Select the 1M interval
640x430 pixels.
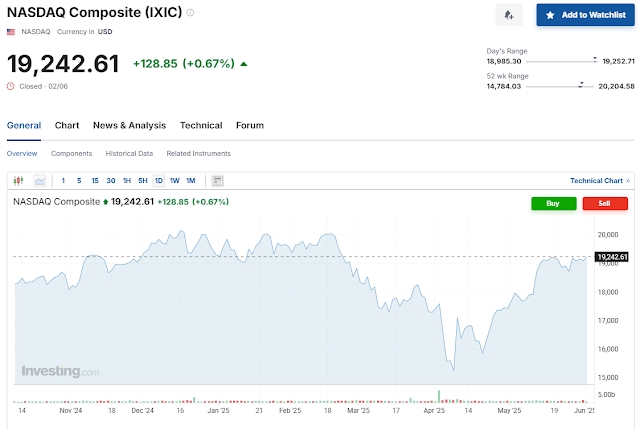[x=191, y=181]
